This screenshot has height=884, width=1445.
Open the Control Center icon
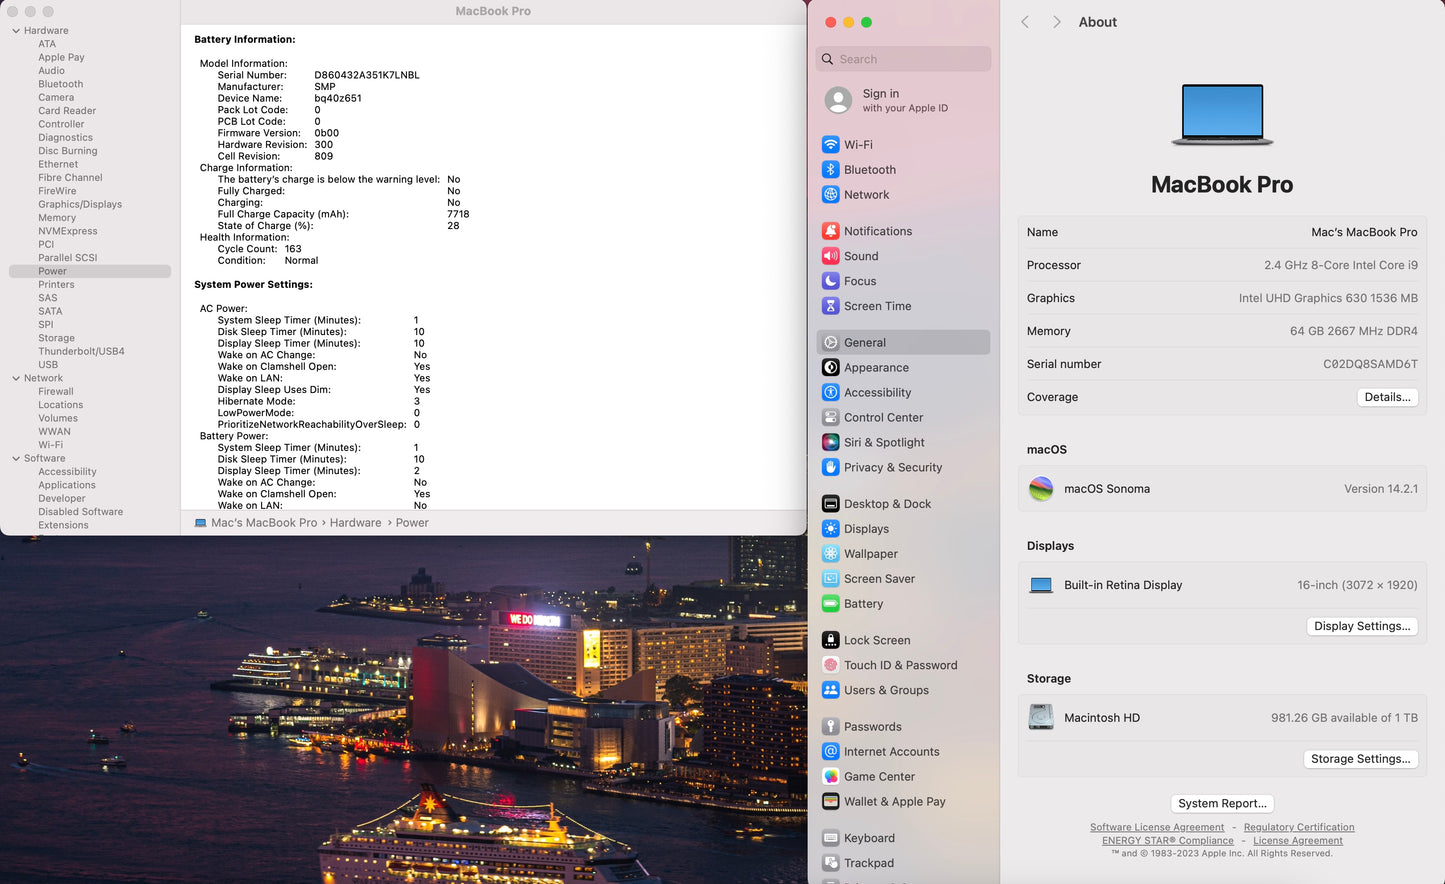pyautogui.click(x=830, y=417)
